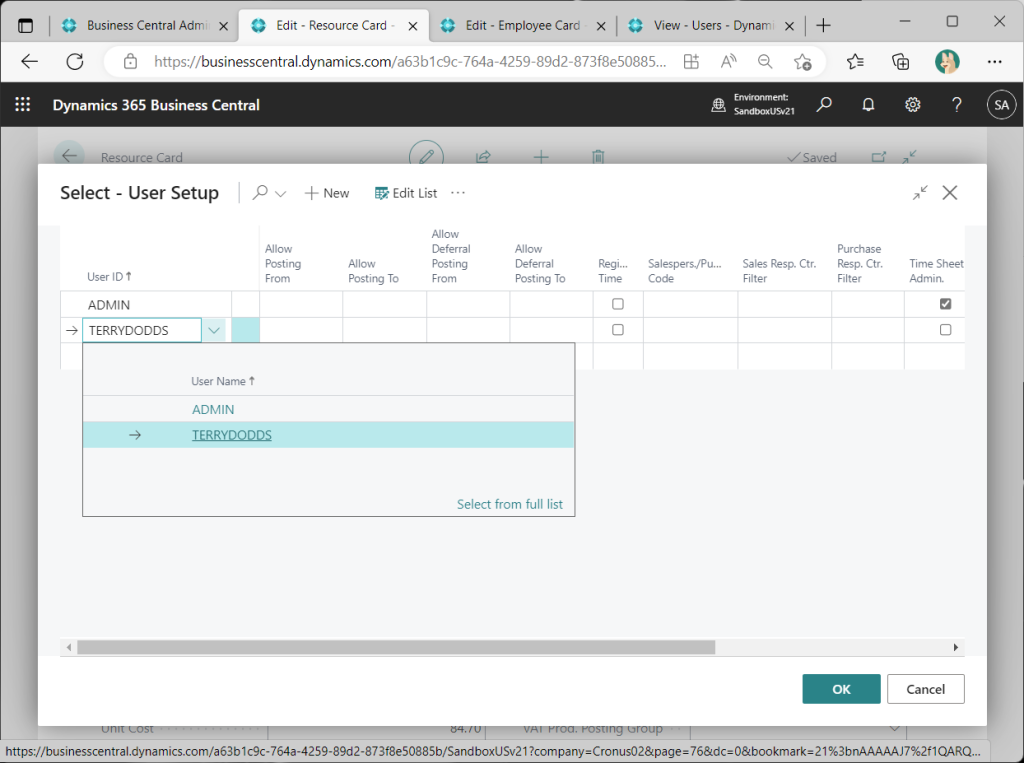Open the browser favorites list
Screen dimensions: 1024x763
(x=855, y=62)
